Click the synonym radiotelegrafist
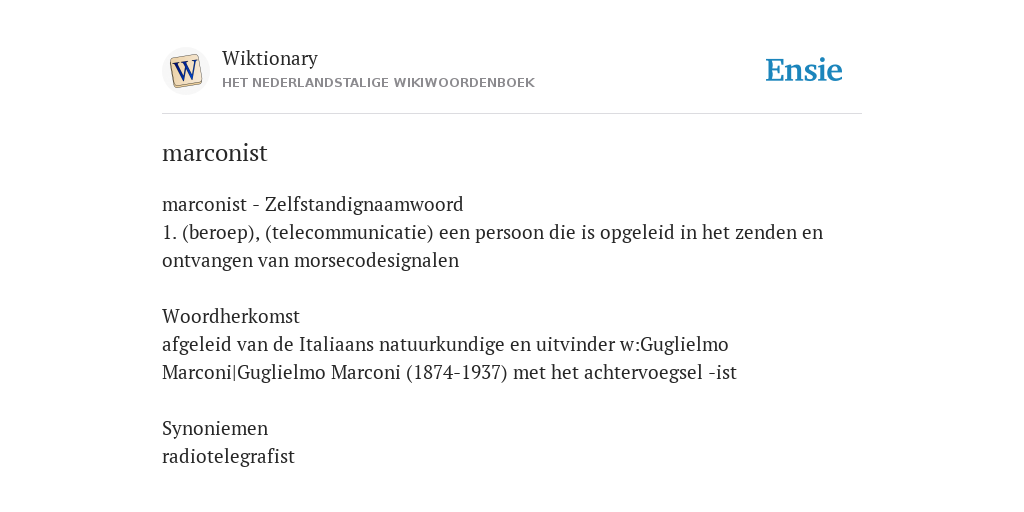Image resolution: width=1024 pixels, height=512 pixels. [229, 456]
